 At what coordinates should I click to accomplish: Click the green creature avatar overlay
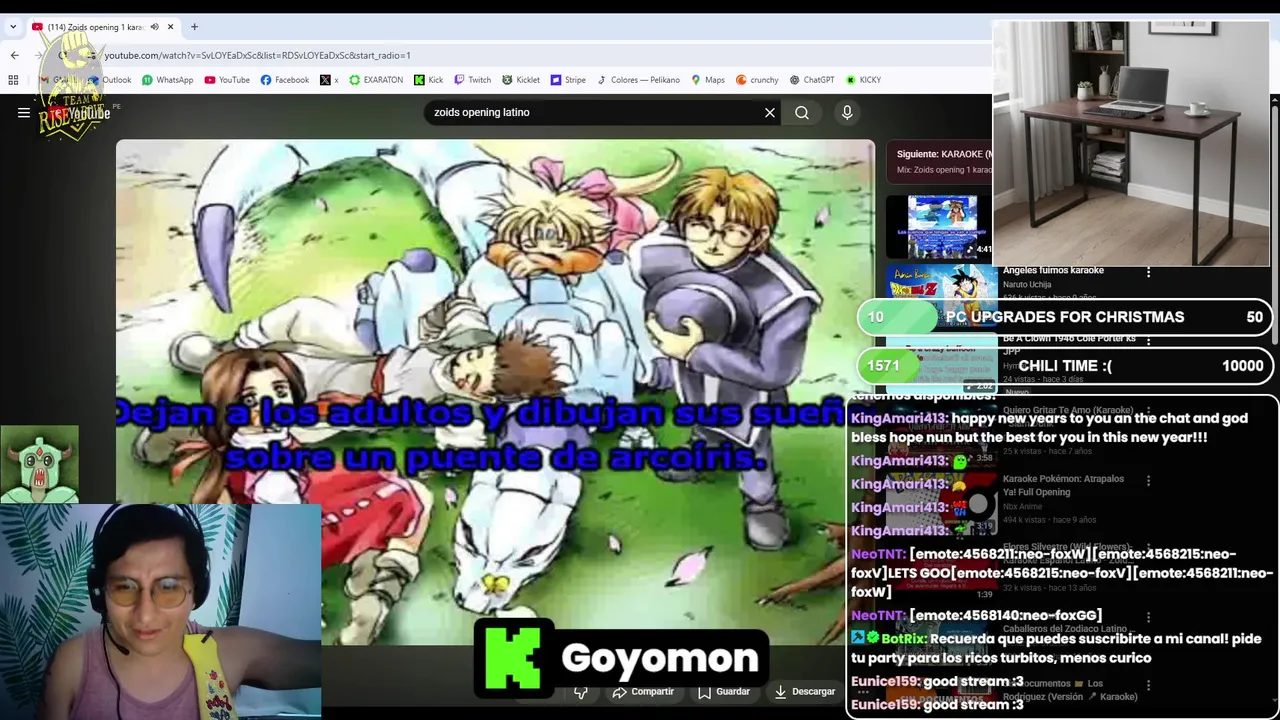(39, 464)
